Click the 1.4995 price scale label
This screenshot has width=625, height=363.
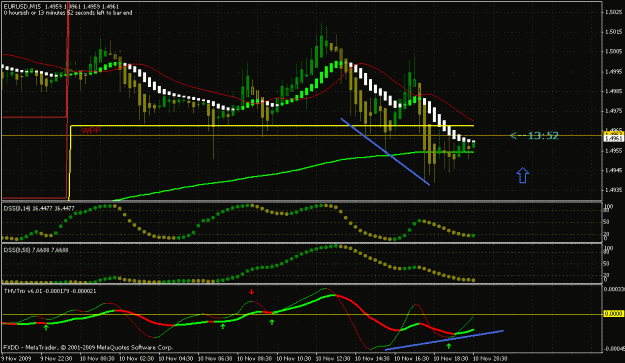tap(614, 72)
